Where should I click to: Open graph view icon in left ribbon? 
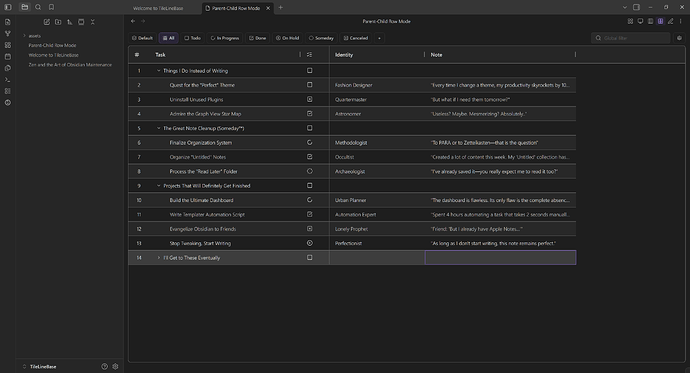tap(7, 33)
